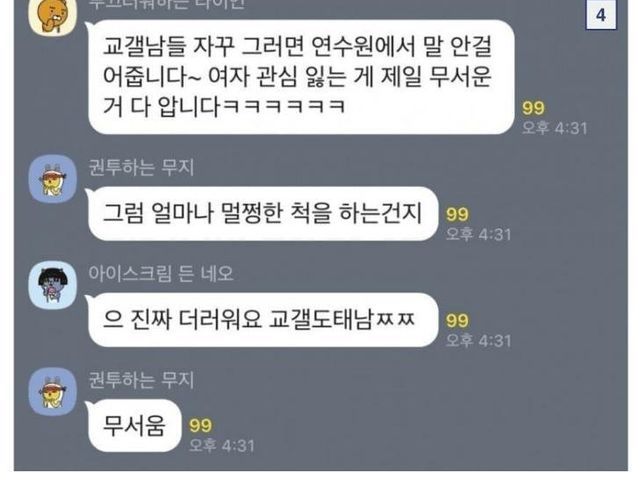Click the first 권투하는 무지 sender name

141,167
